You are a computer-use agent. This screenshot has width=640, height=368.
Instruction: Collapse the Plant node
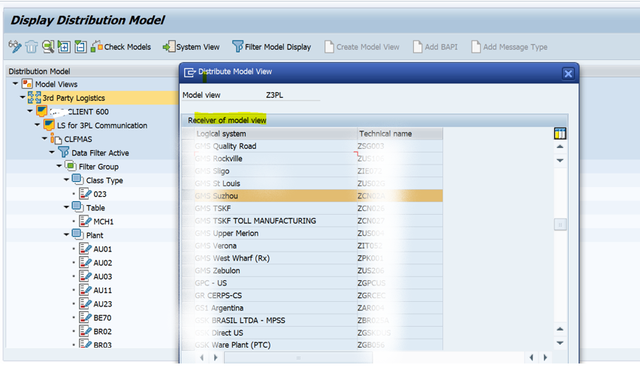pos(67,235)
